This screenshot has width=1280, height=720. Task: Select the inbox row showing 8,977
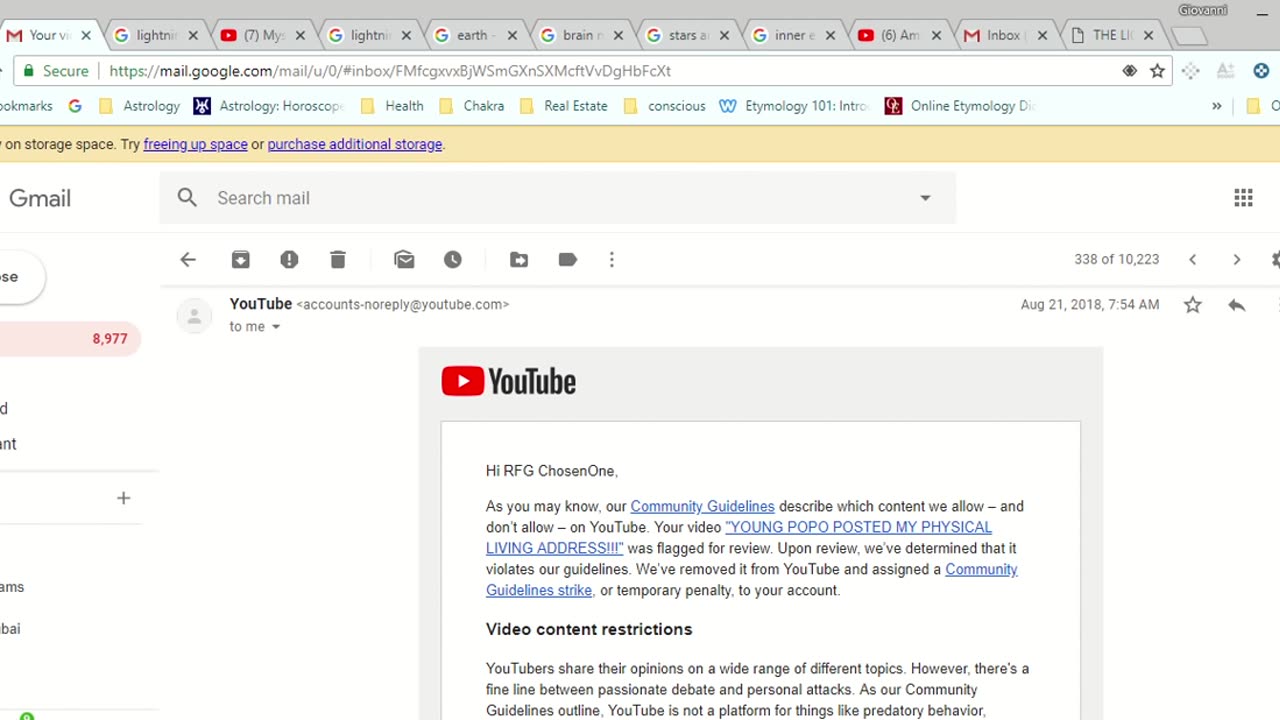(x=70, y=339)
